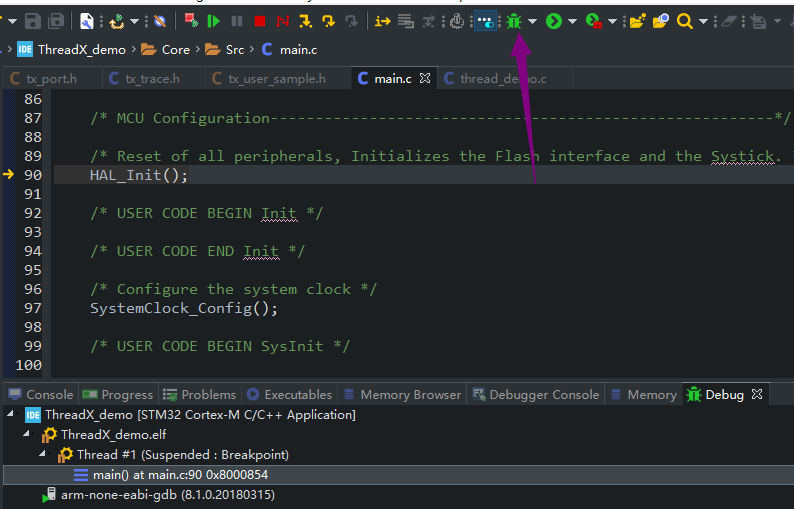Switch to the tx_trace.h editor tab
Viewport: 794px width, 509px height.
tap(152, 79)
